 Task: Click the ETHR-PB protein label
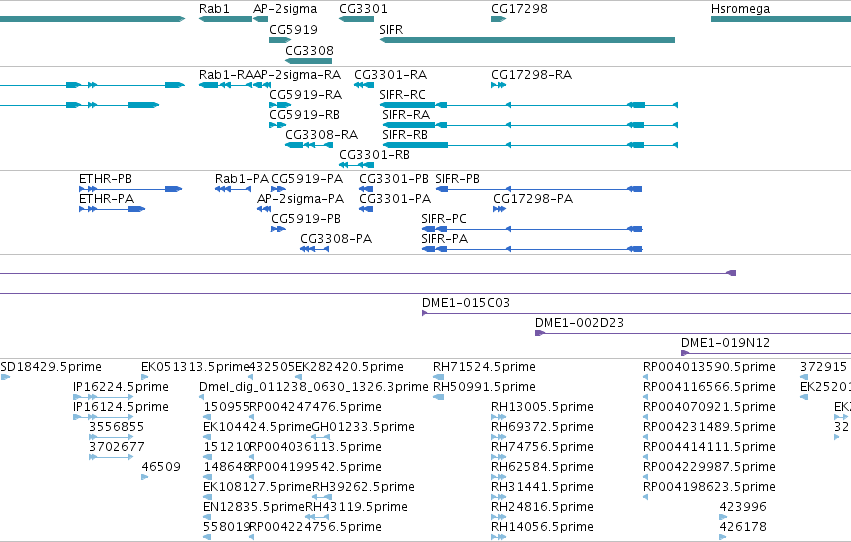105,179
